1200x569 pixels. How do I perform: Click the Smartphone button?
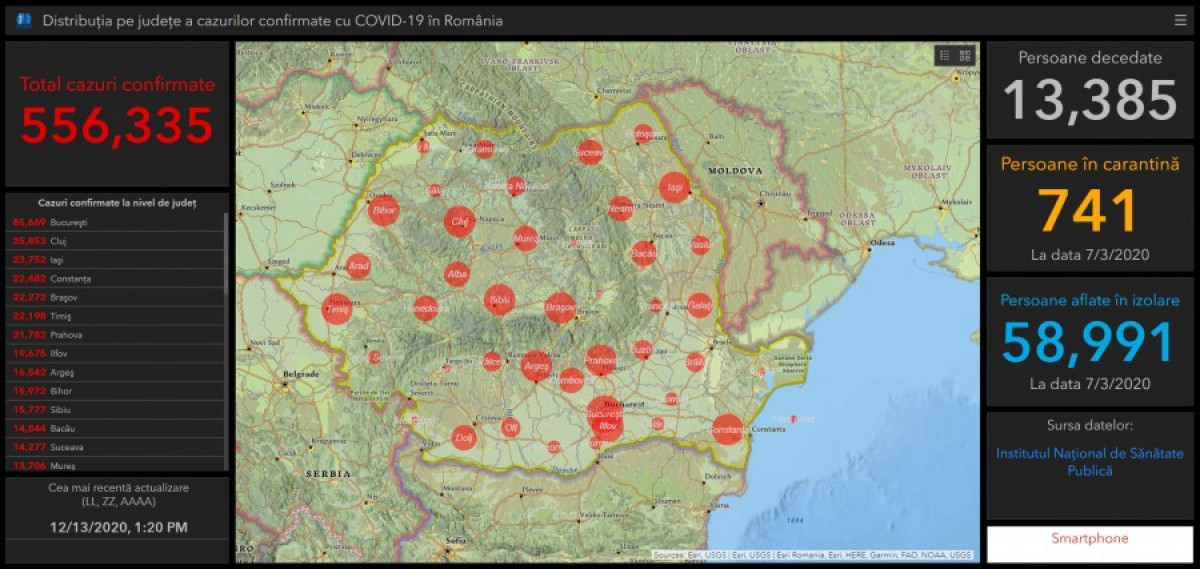[1089, 539]
